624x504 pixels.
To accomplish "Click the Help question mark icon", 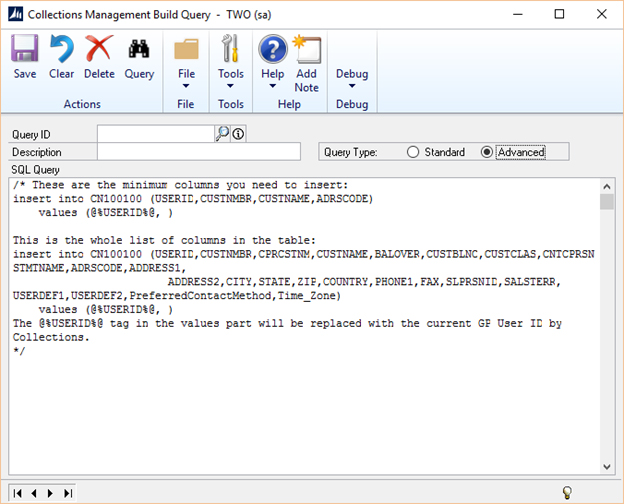I will pos(273,49).
